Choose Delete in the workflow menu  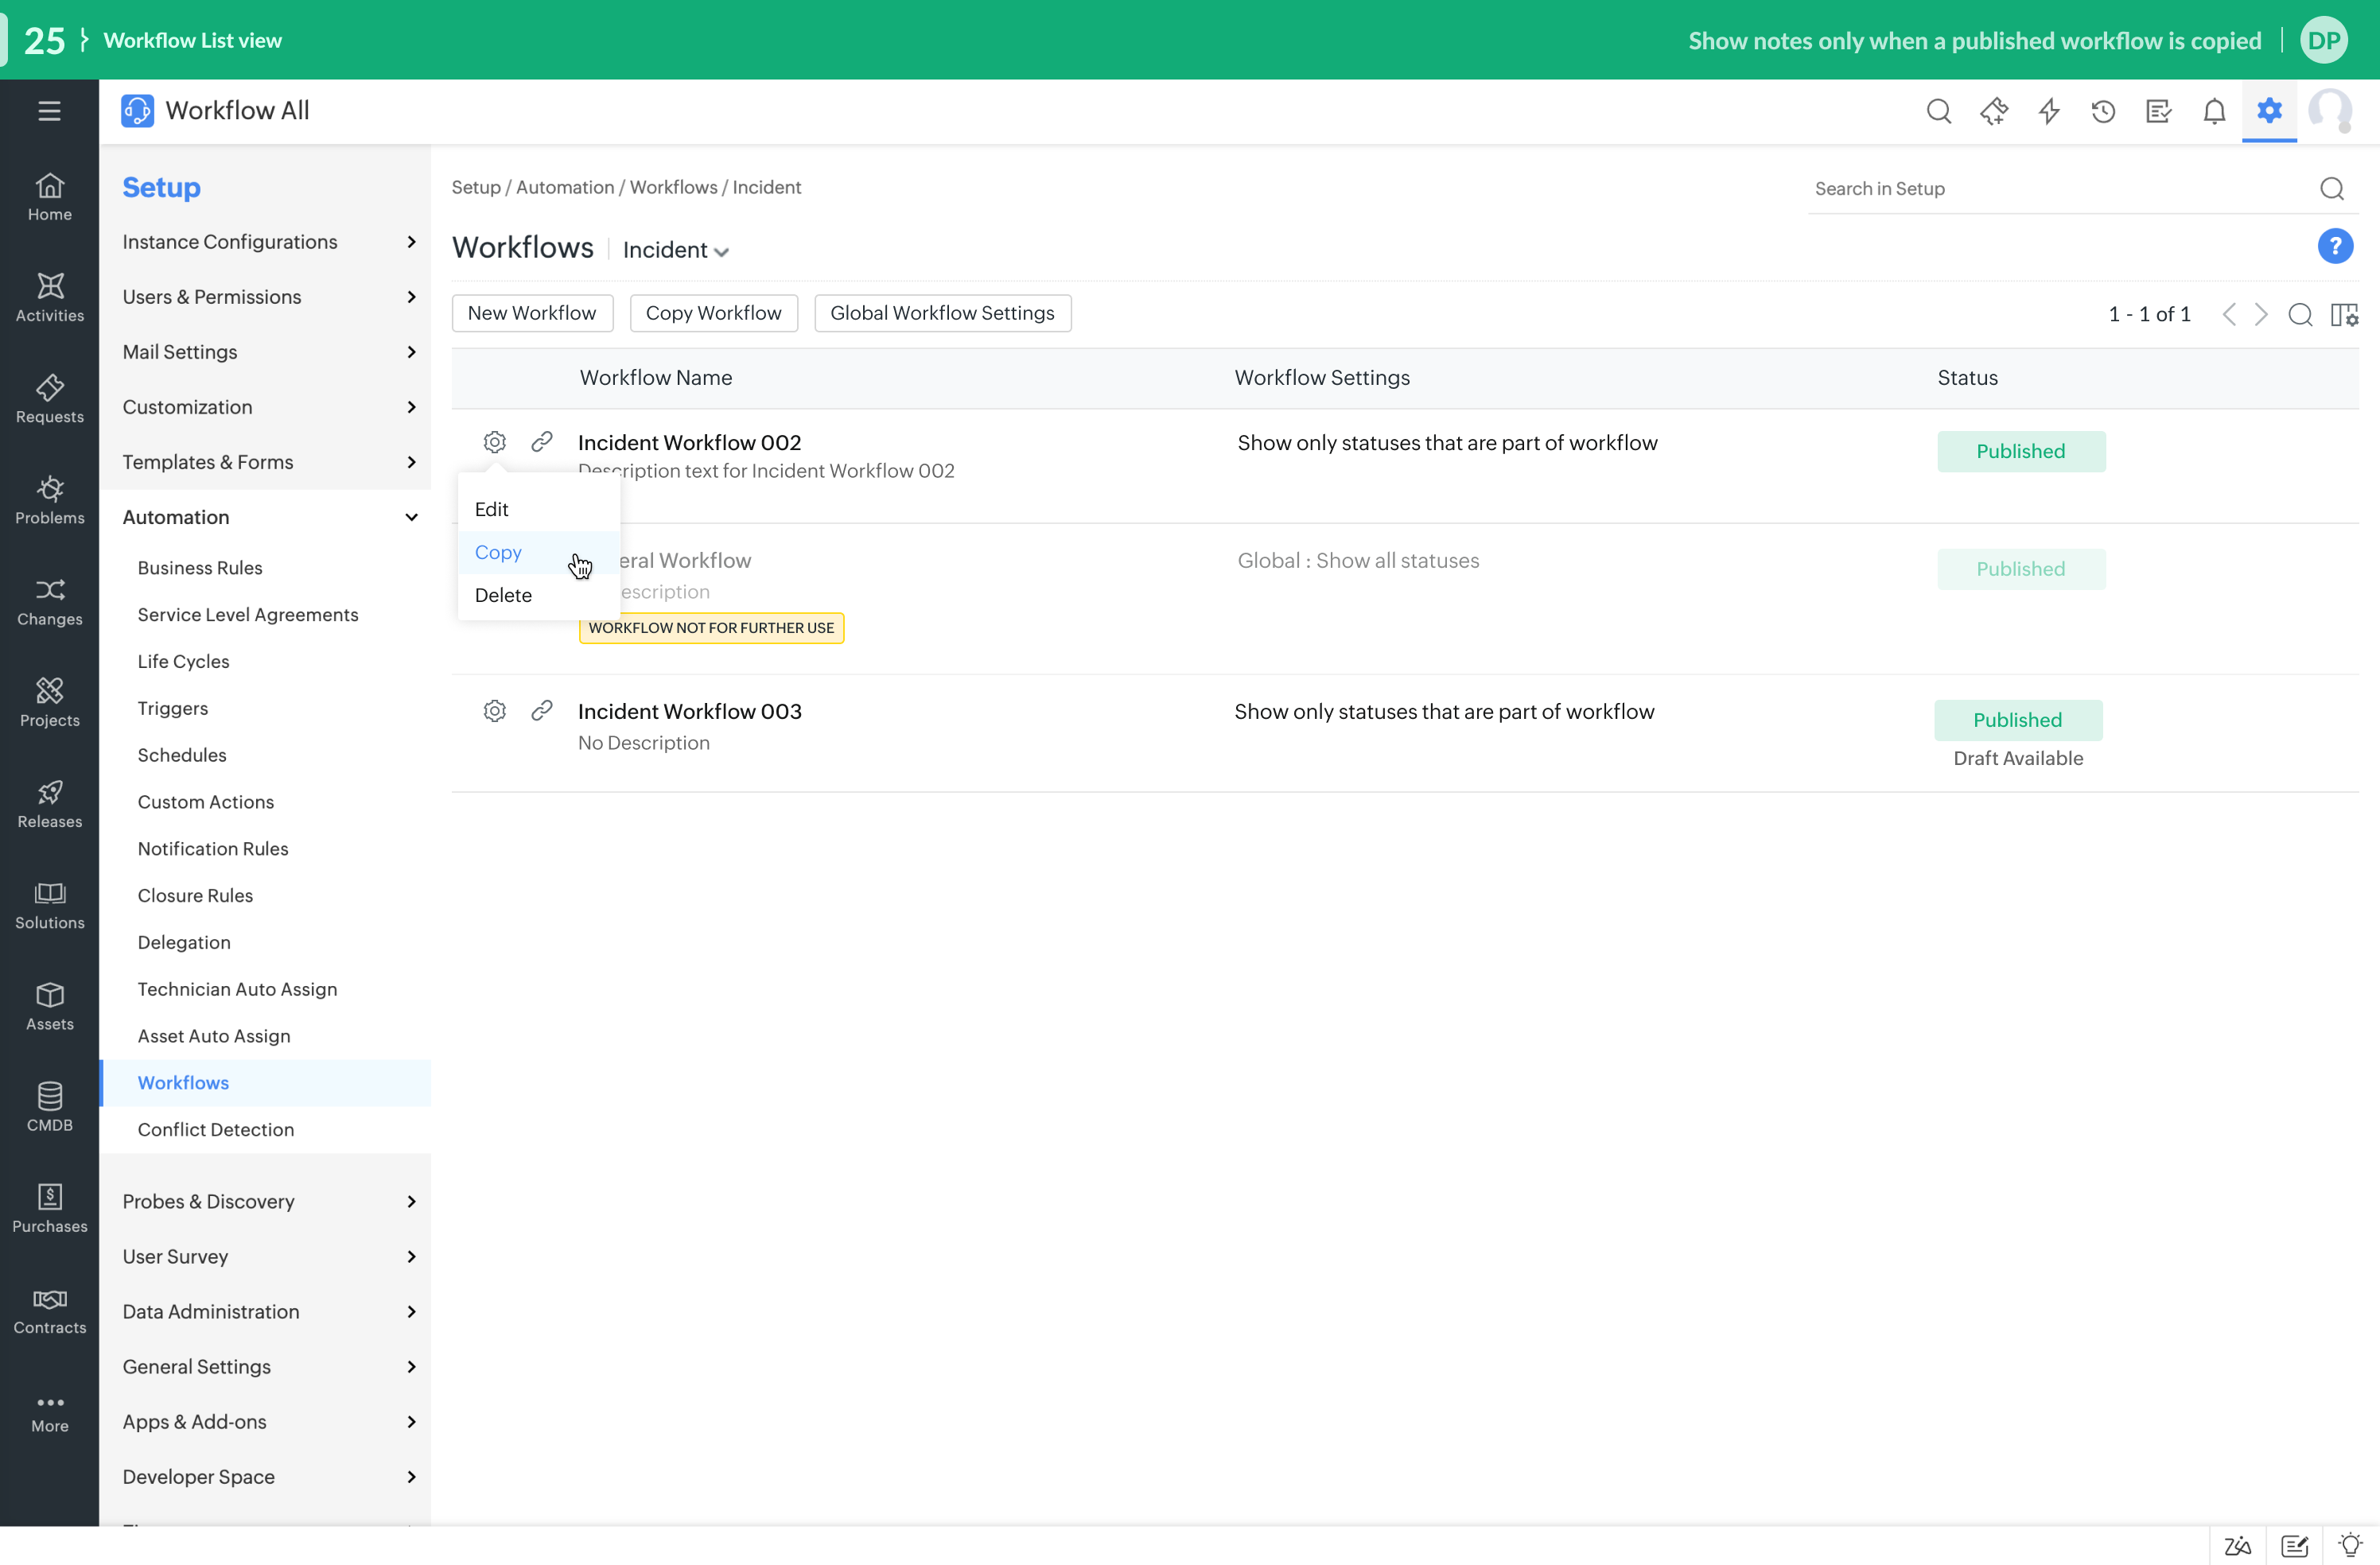[503, 595]
